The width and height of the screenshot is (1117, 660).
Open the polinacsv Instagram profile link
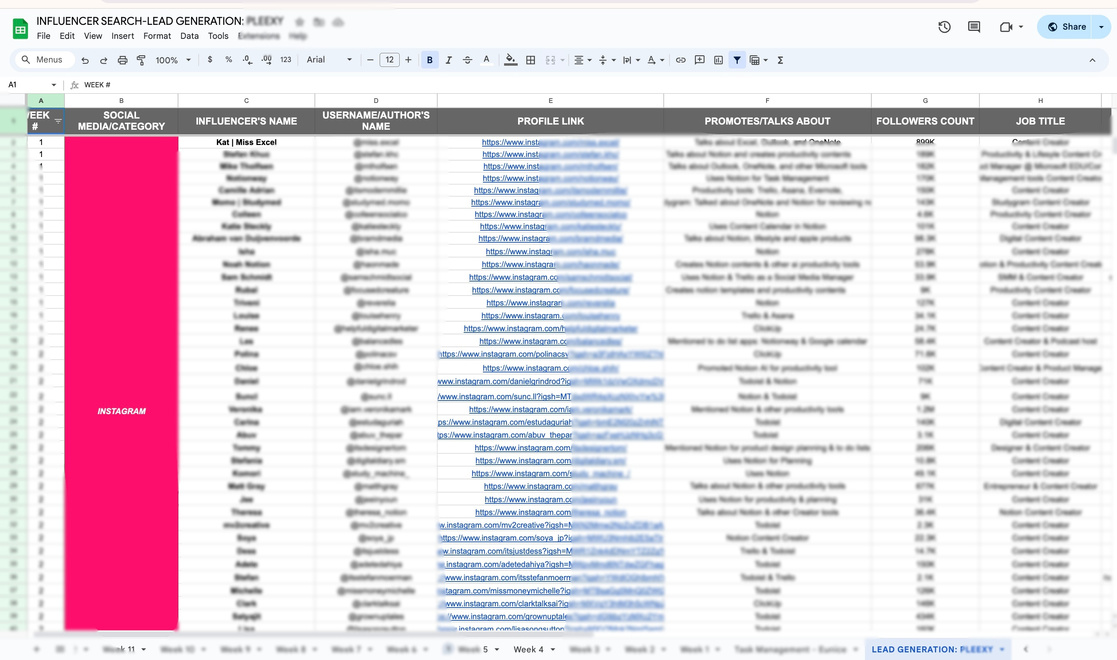(x=551, y=354)
